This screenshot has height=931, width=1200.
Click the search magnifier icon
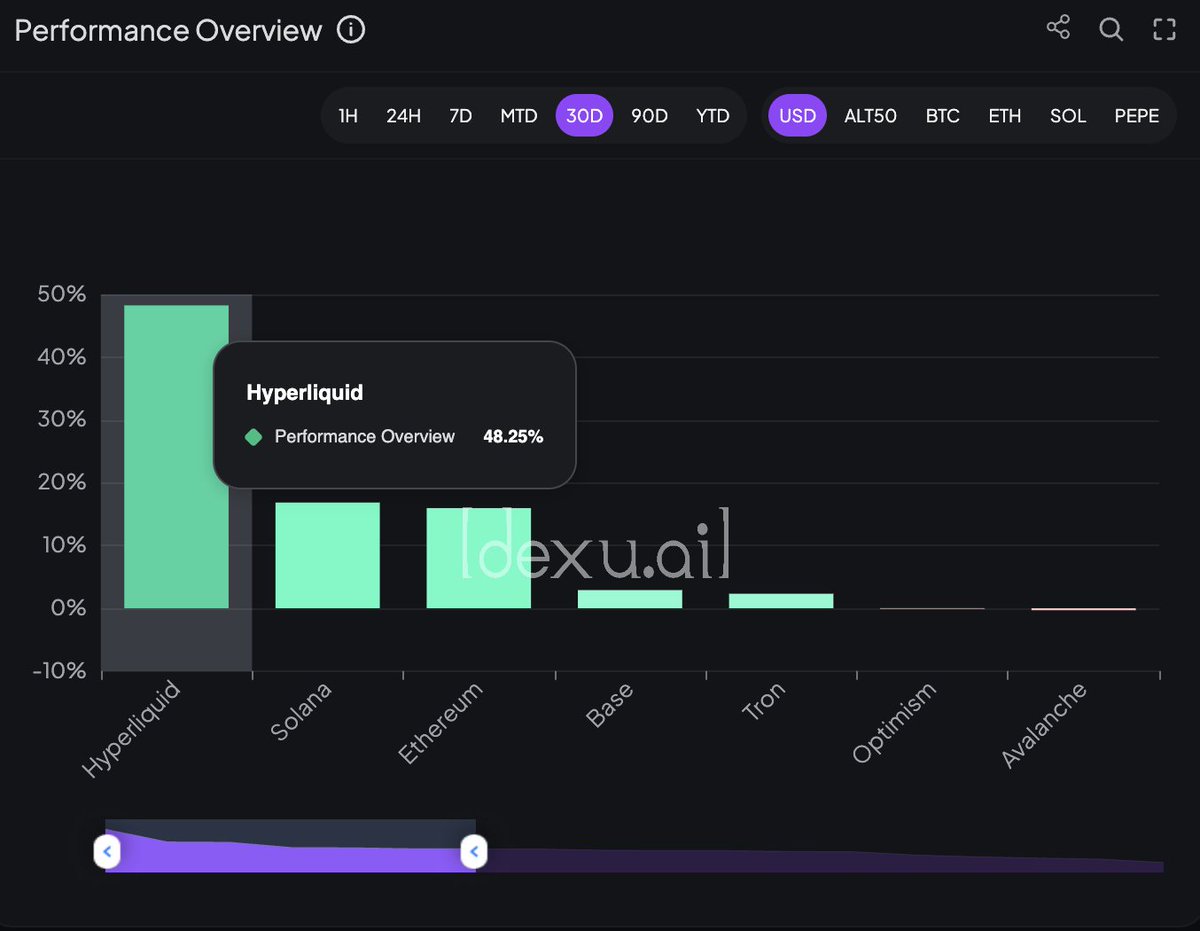1111,29
